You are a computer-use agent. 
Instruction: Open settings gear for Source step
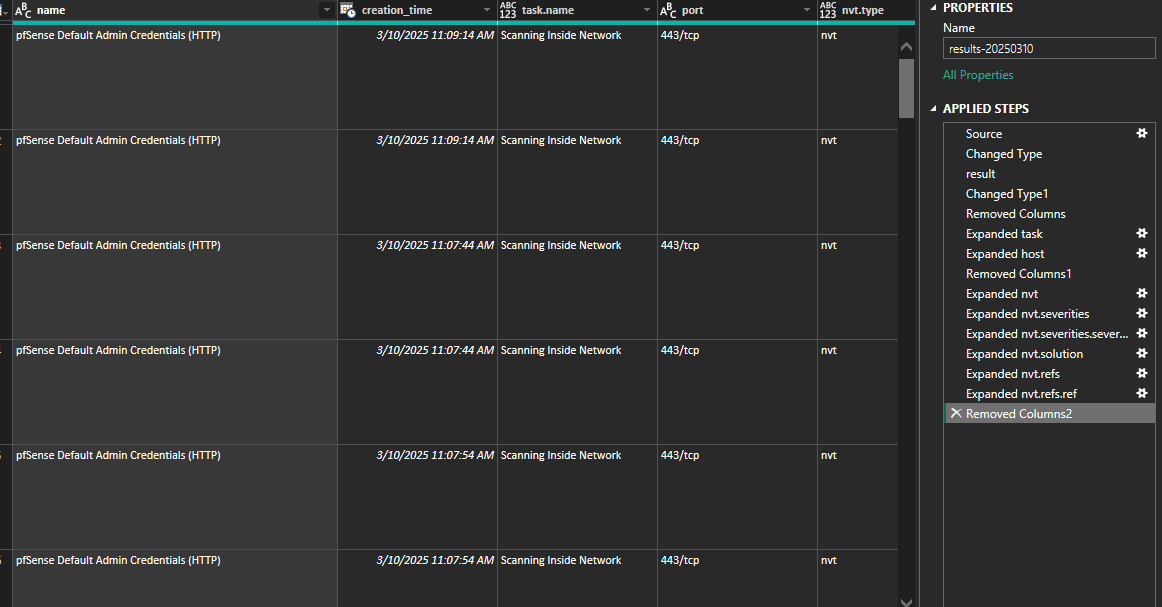click(x=1142, y=133)
